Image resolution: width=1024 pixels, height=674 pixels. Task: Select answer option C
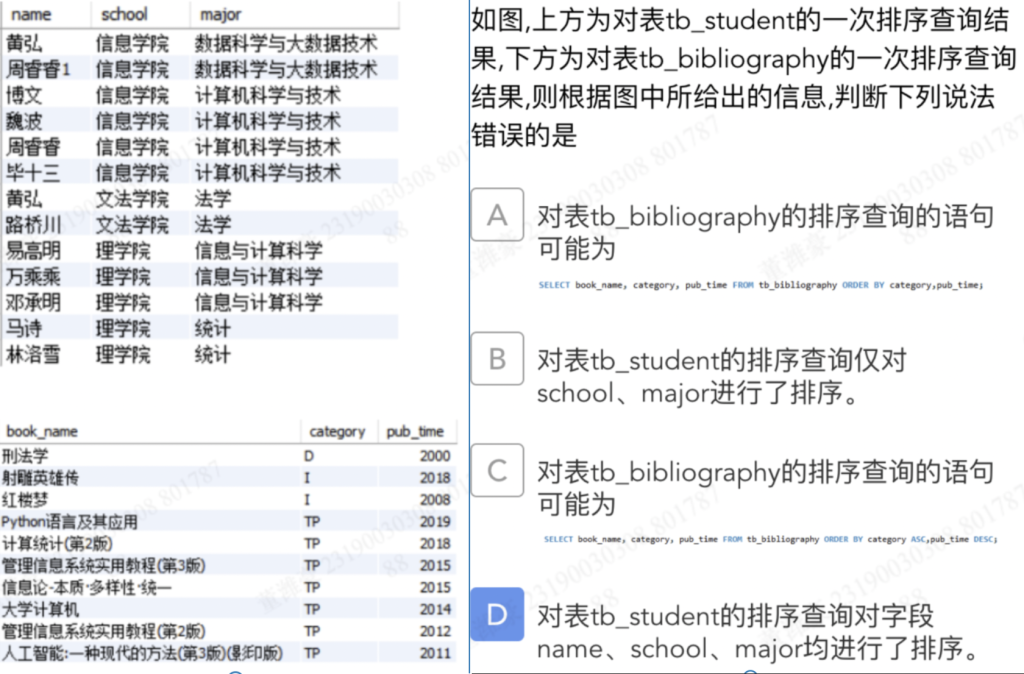[x=497, y=471]
